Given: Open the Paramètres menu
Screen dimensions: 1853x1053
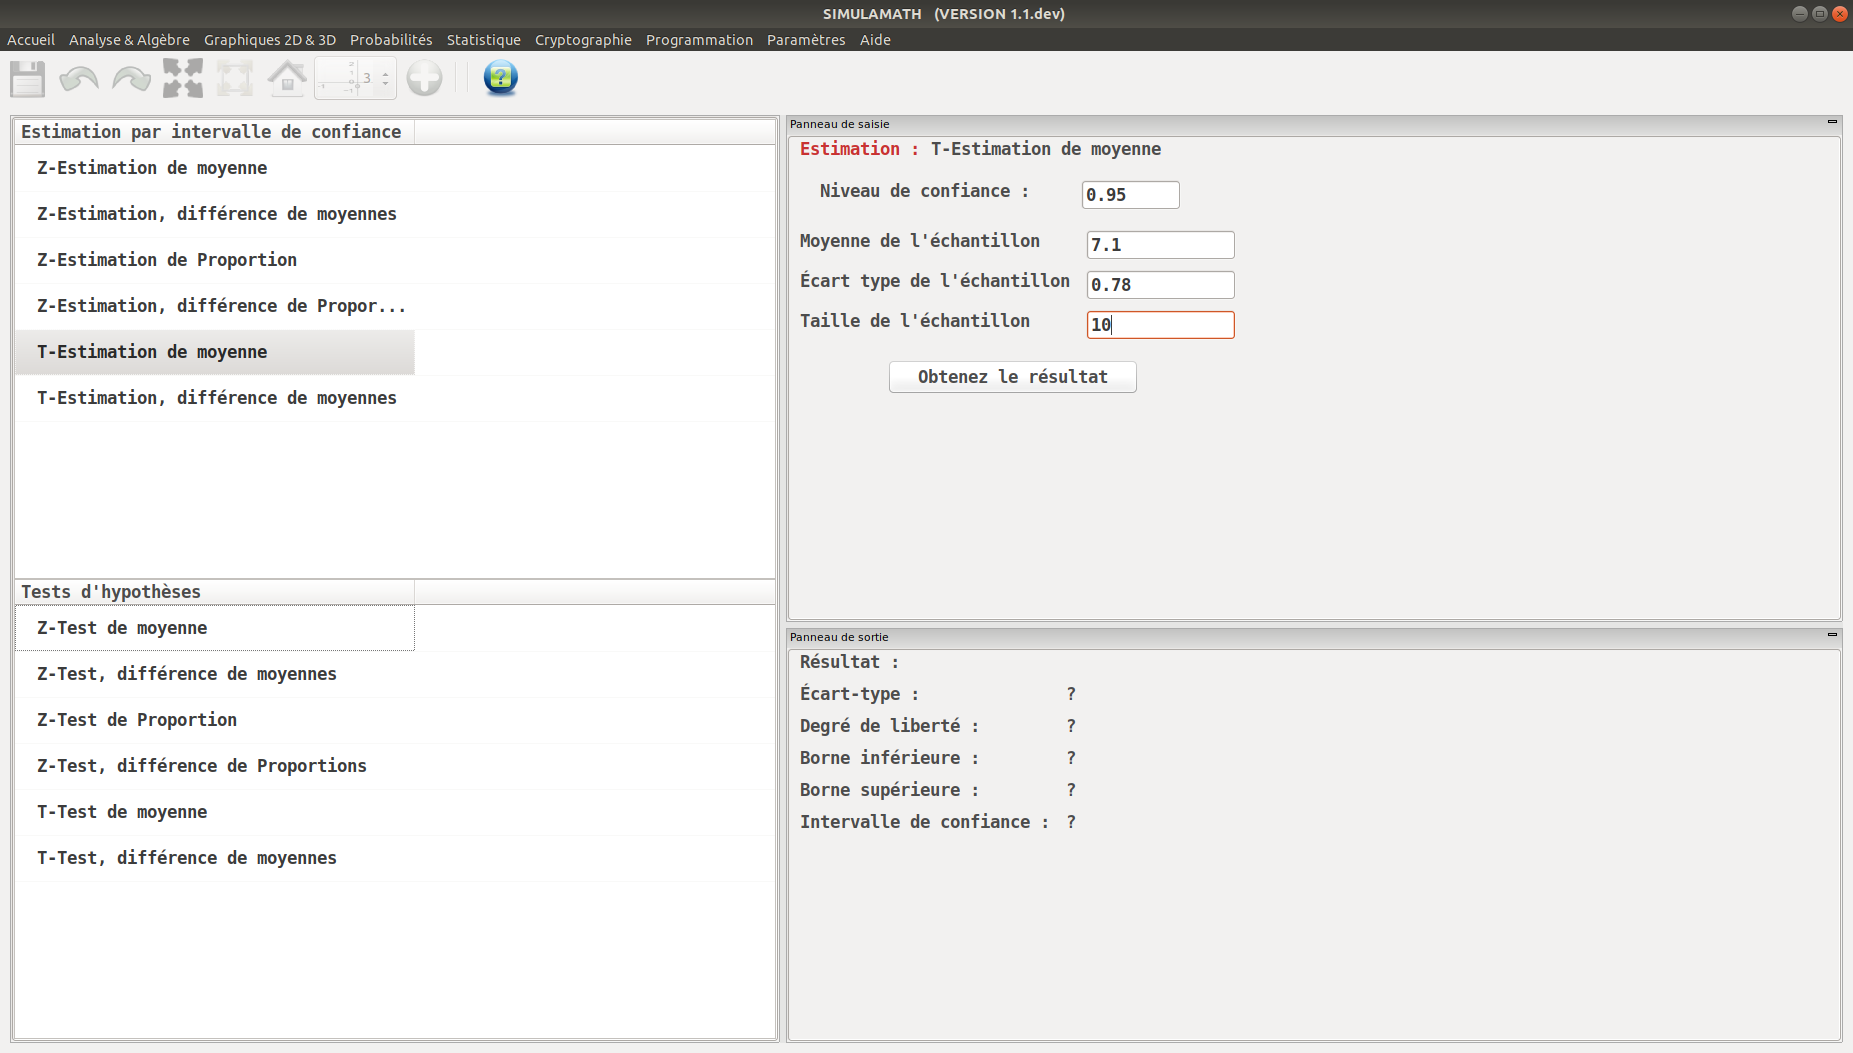Looking at the screenshot, I should (806, 40).
